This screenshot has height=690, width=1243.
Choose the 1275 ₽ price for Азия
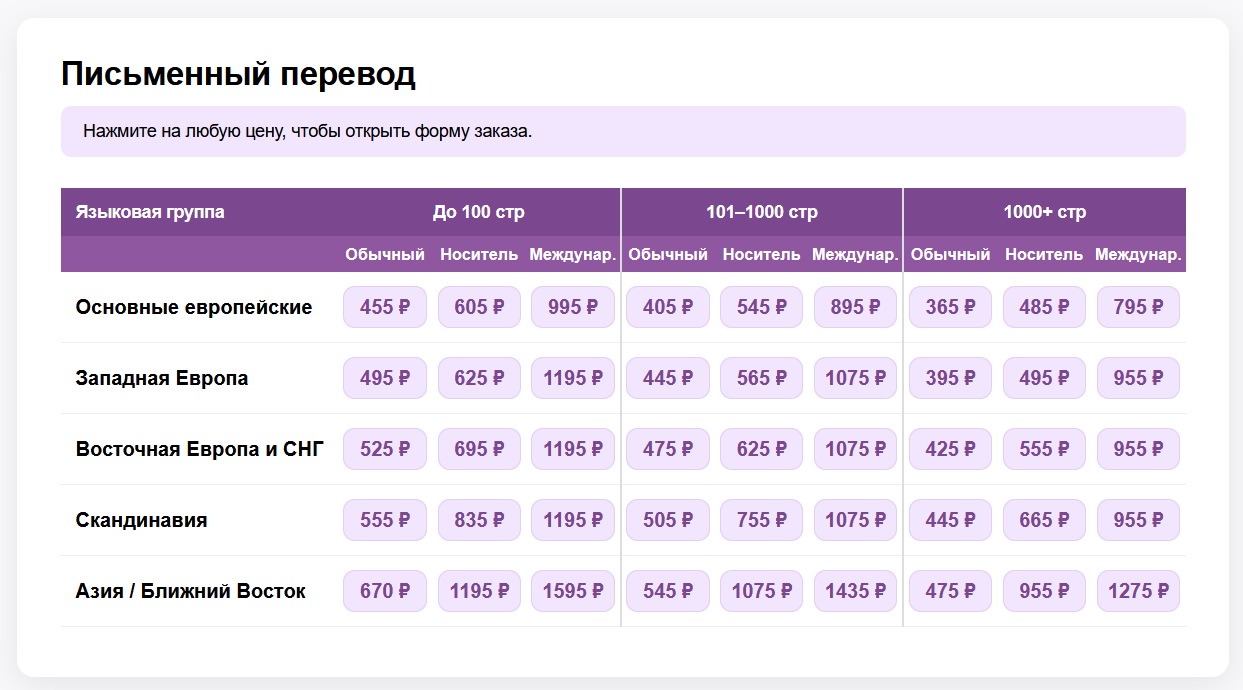coord(1138,591)
